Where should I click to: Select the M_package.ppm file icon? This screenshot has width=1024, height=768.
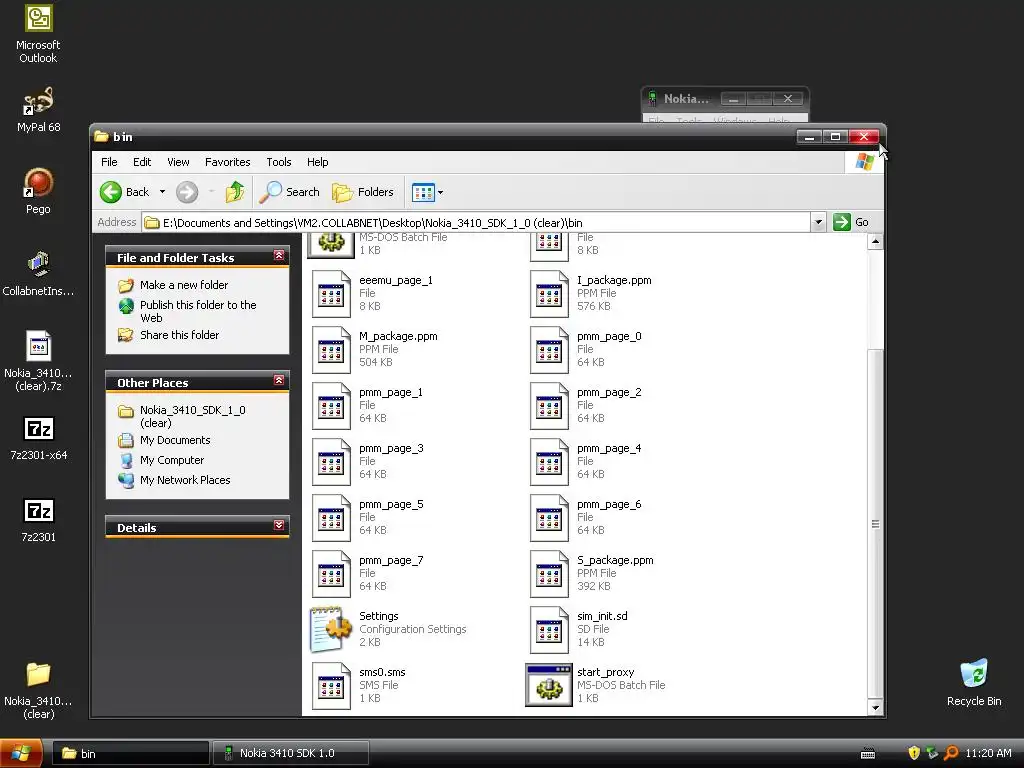(331, 350)
